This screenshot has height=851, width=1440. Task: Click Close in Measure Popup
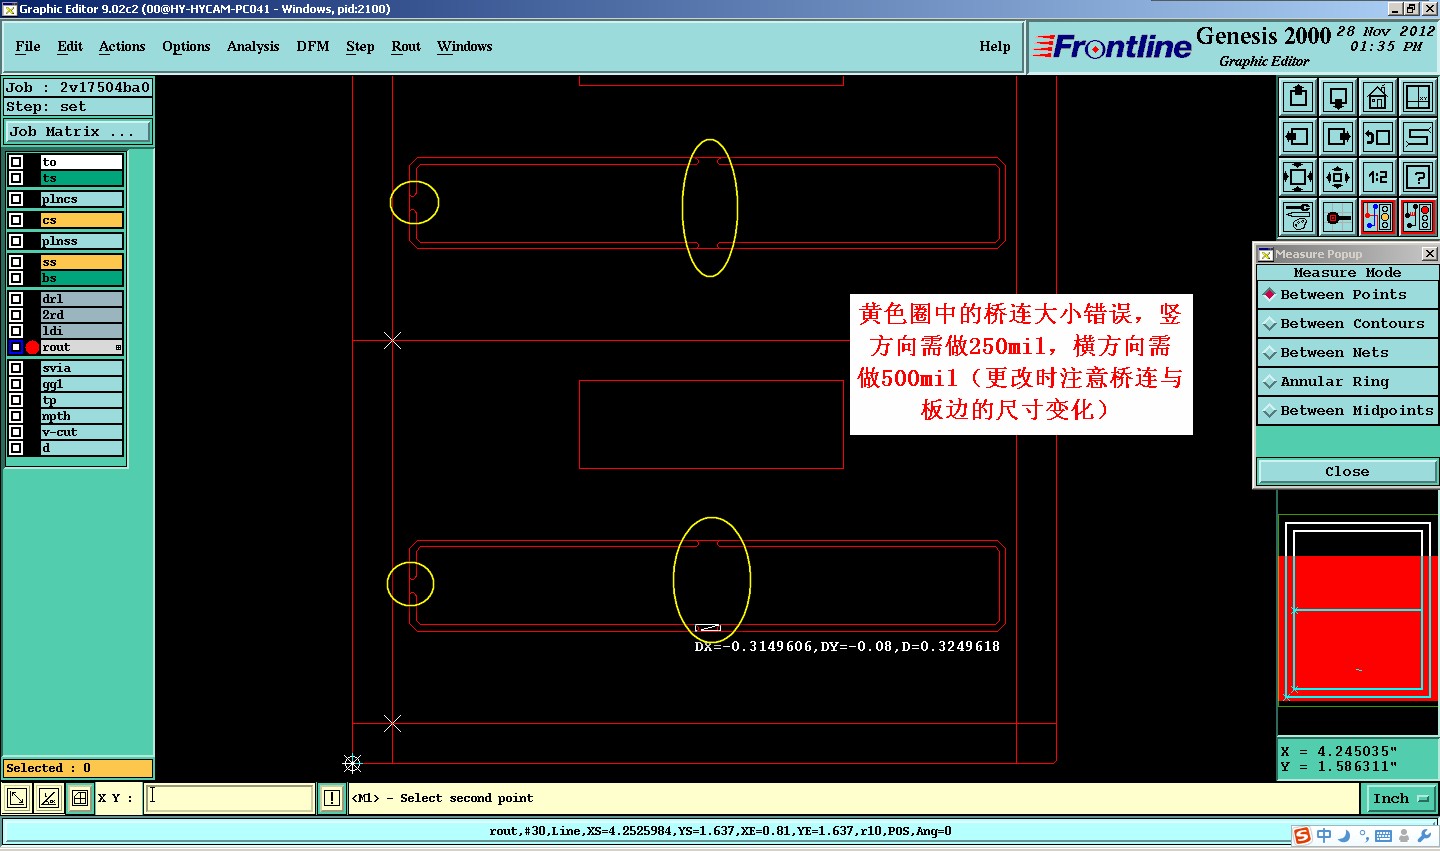[1347, 472]
